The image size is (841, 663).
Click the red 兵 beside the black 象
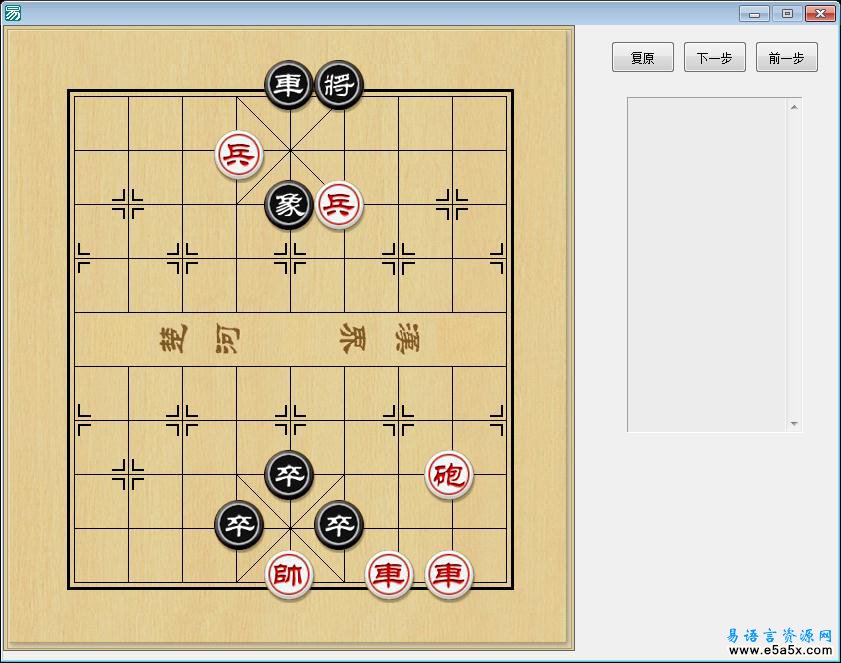pos(339,206)
